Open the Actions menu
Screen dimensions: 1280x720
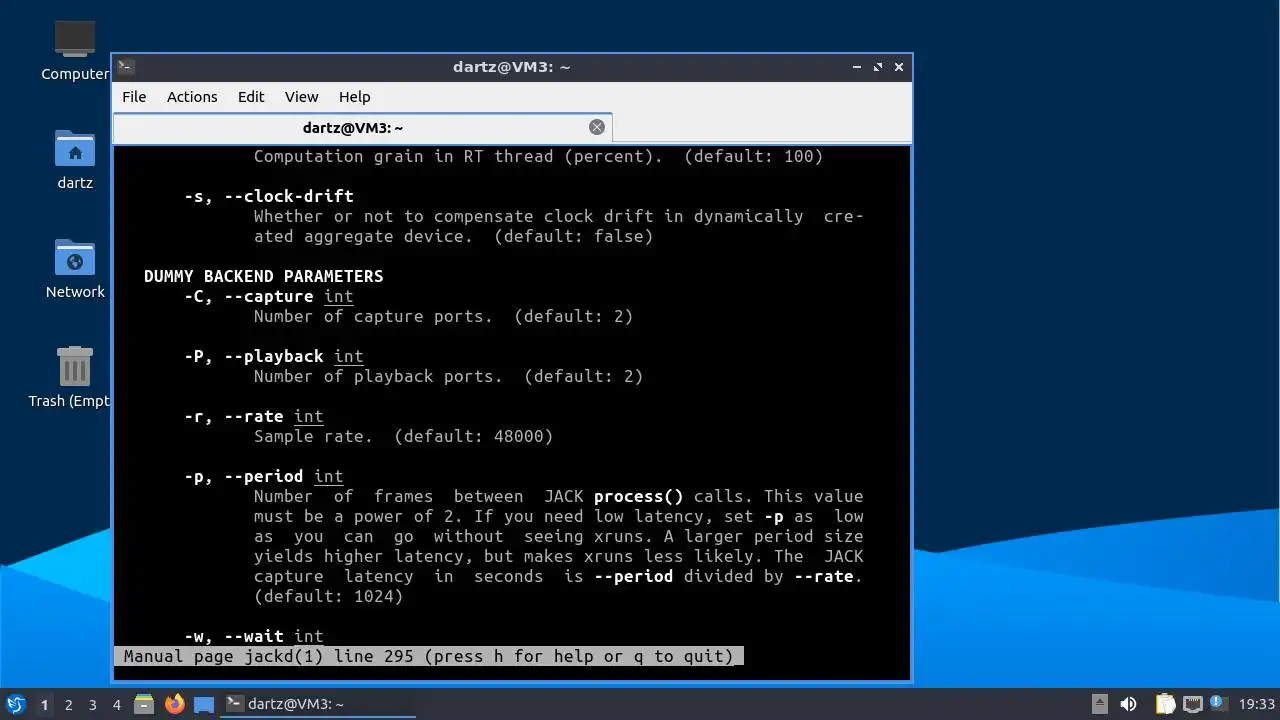192,97
